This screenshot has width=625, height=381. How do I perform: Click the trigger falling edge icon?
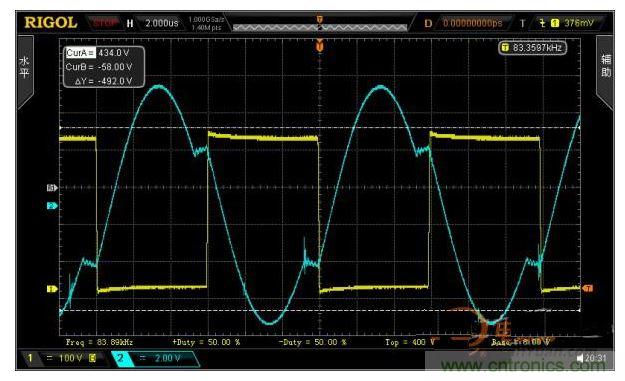(x=542, y=23)
